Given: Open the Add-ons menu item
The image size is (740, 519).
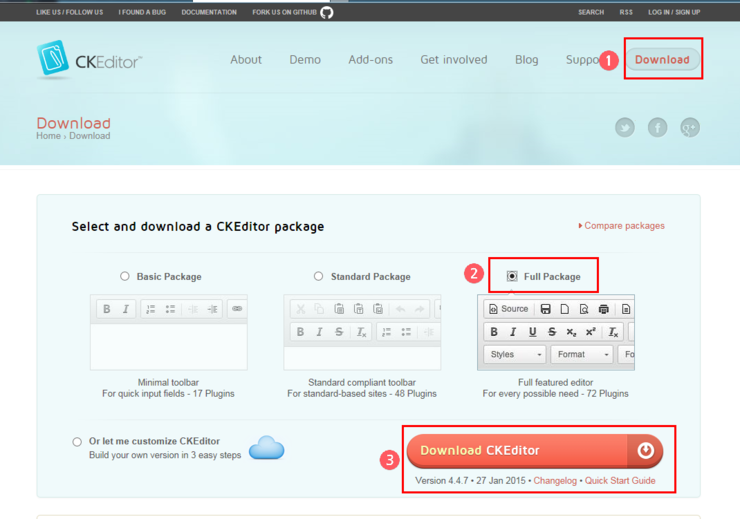Looking at the screenshot, I should tap(370, 59).
